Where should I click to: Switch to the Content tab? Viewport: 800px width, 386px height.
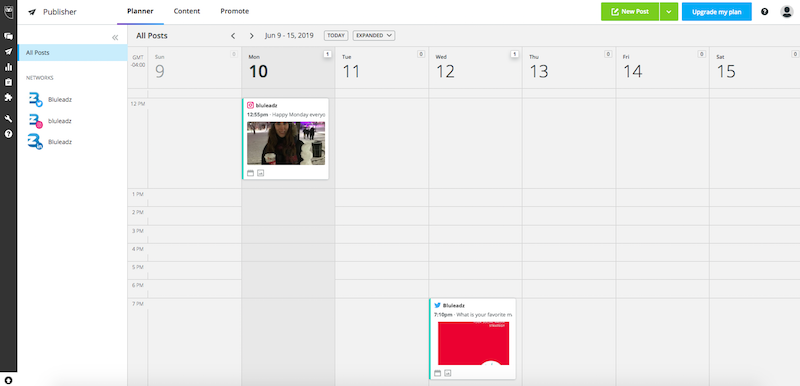(x=187, y=11)
